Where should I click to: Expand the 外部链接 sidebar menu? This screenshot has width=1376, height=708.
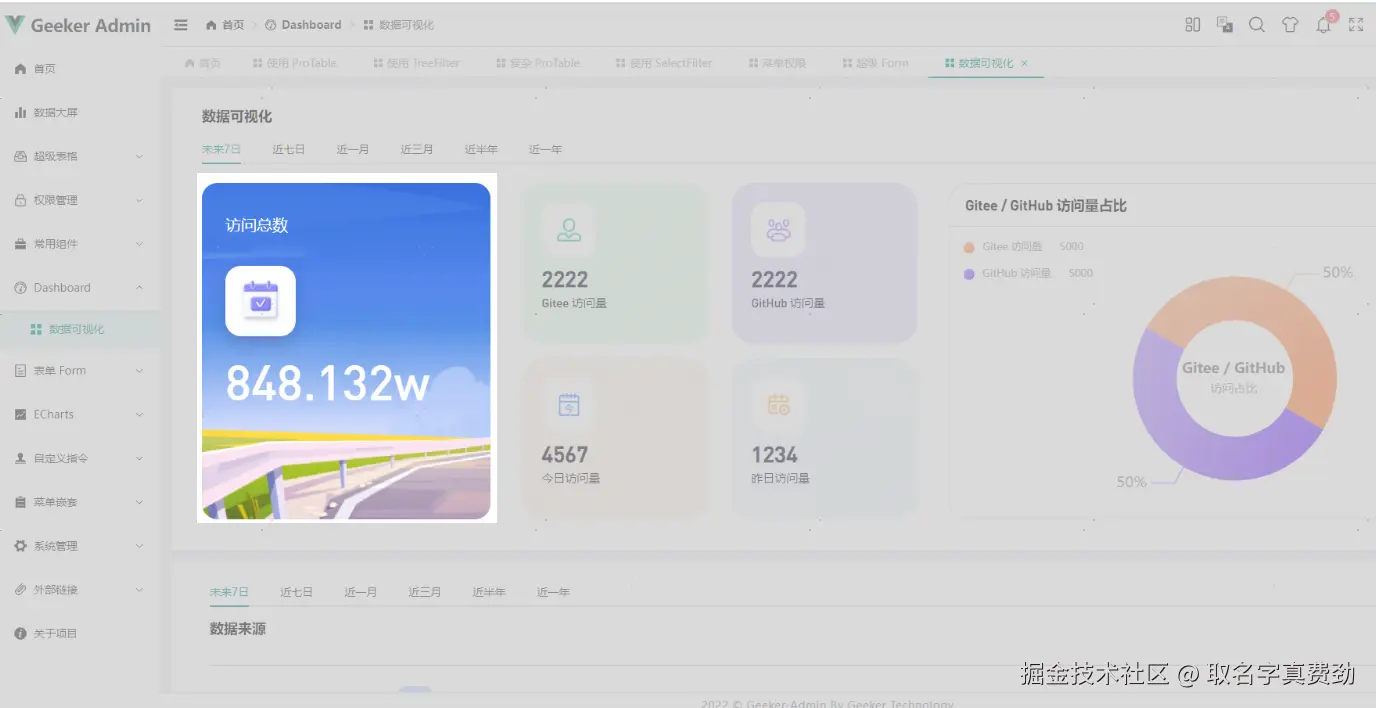pyautogui.click(x=80, y=590)
